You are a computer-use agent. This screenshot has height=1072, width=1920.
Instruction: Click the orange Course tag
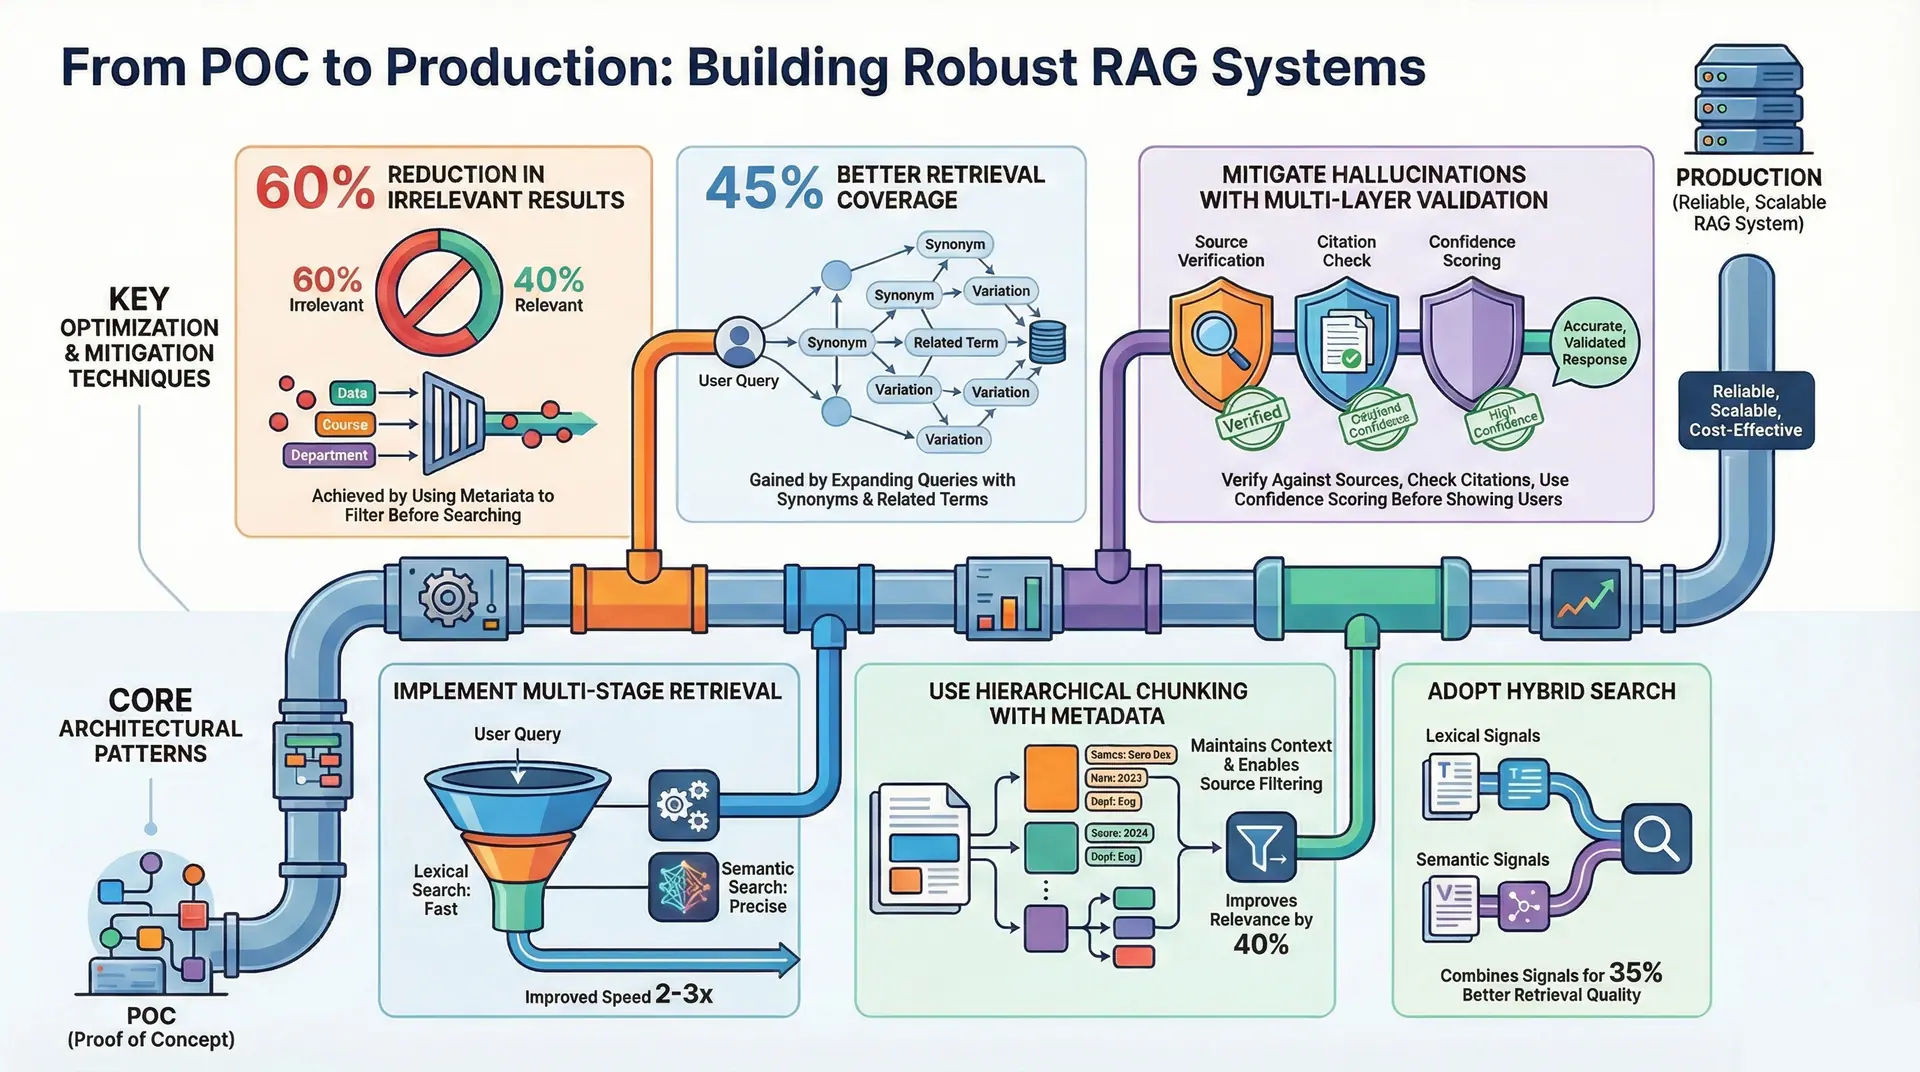(345, 424)
